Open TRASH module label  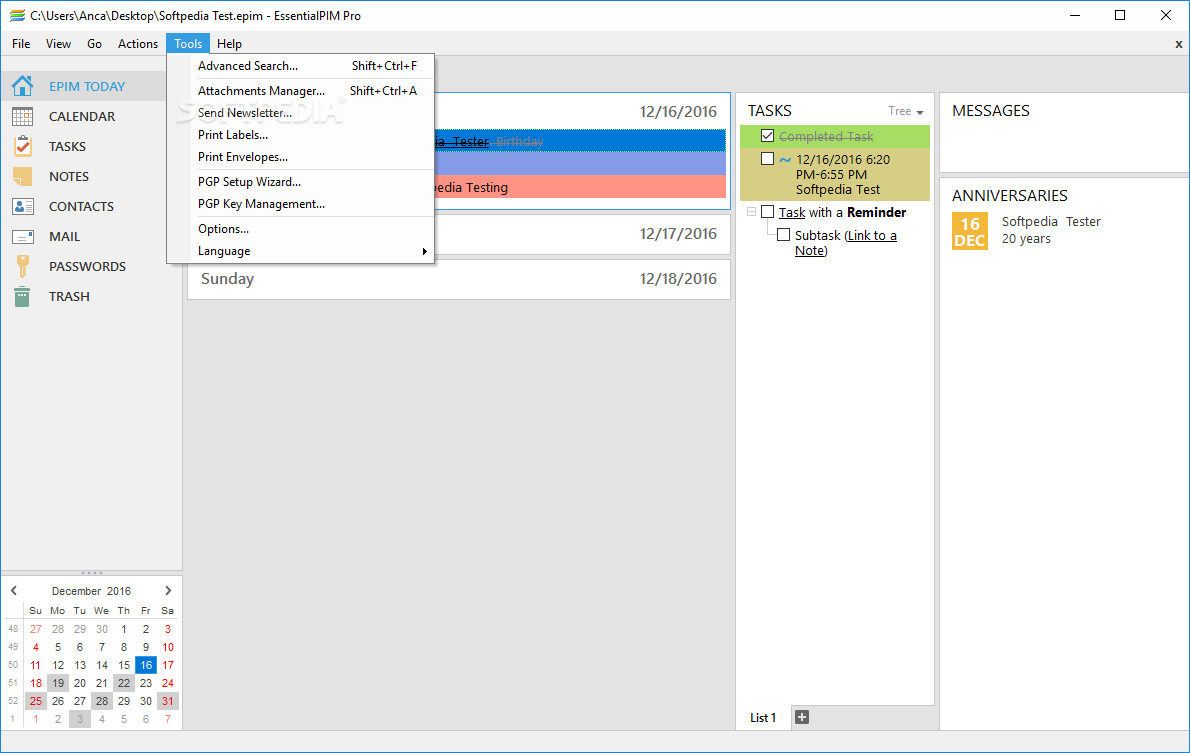69,297
